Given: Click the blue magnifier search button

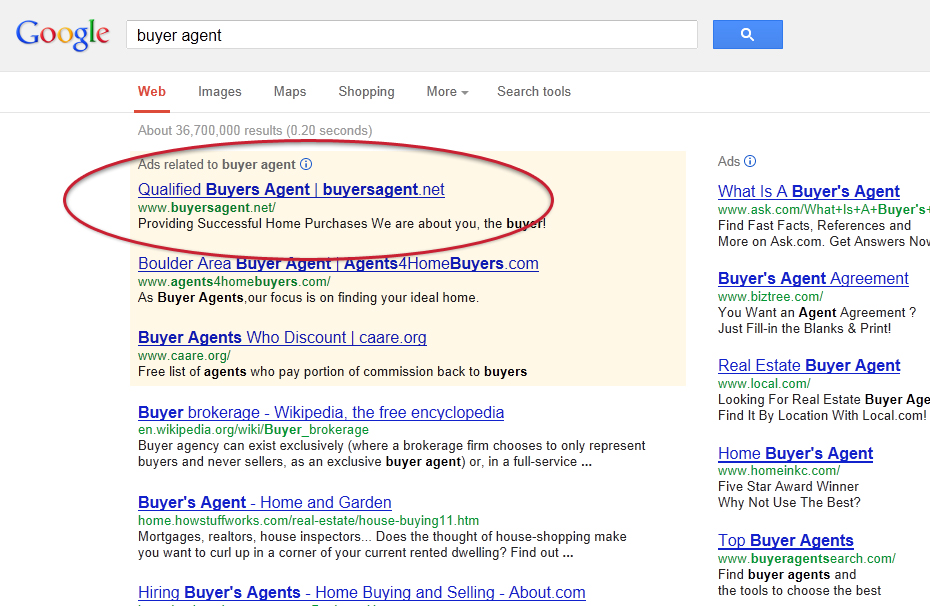Looking at the screenshot, I should 747,35.
